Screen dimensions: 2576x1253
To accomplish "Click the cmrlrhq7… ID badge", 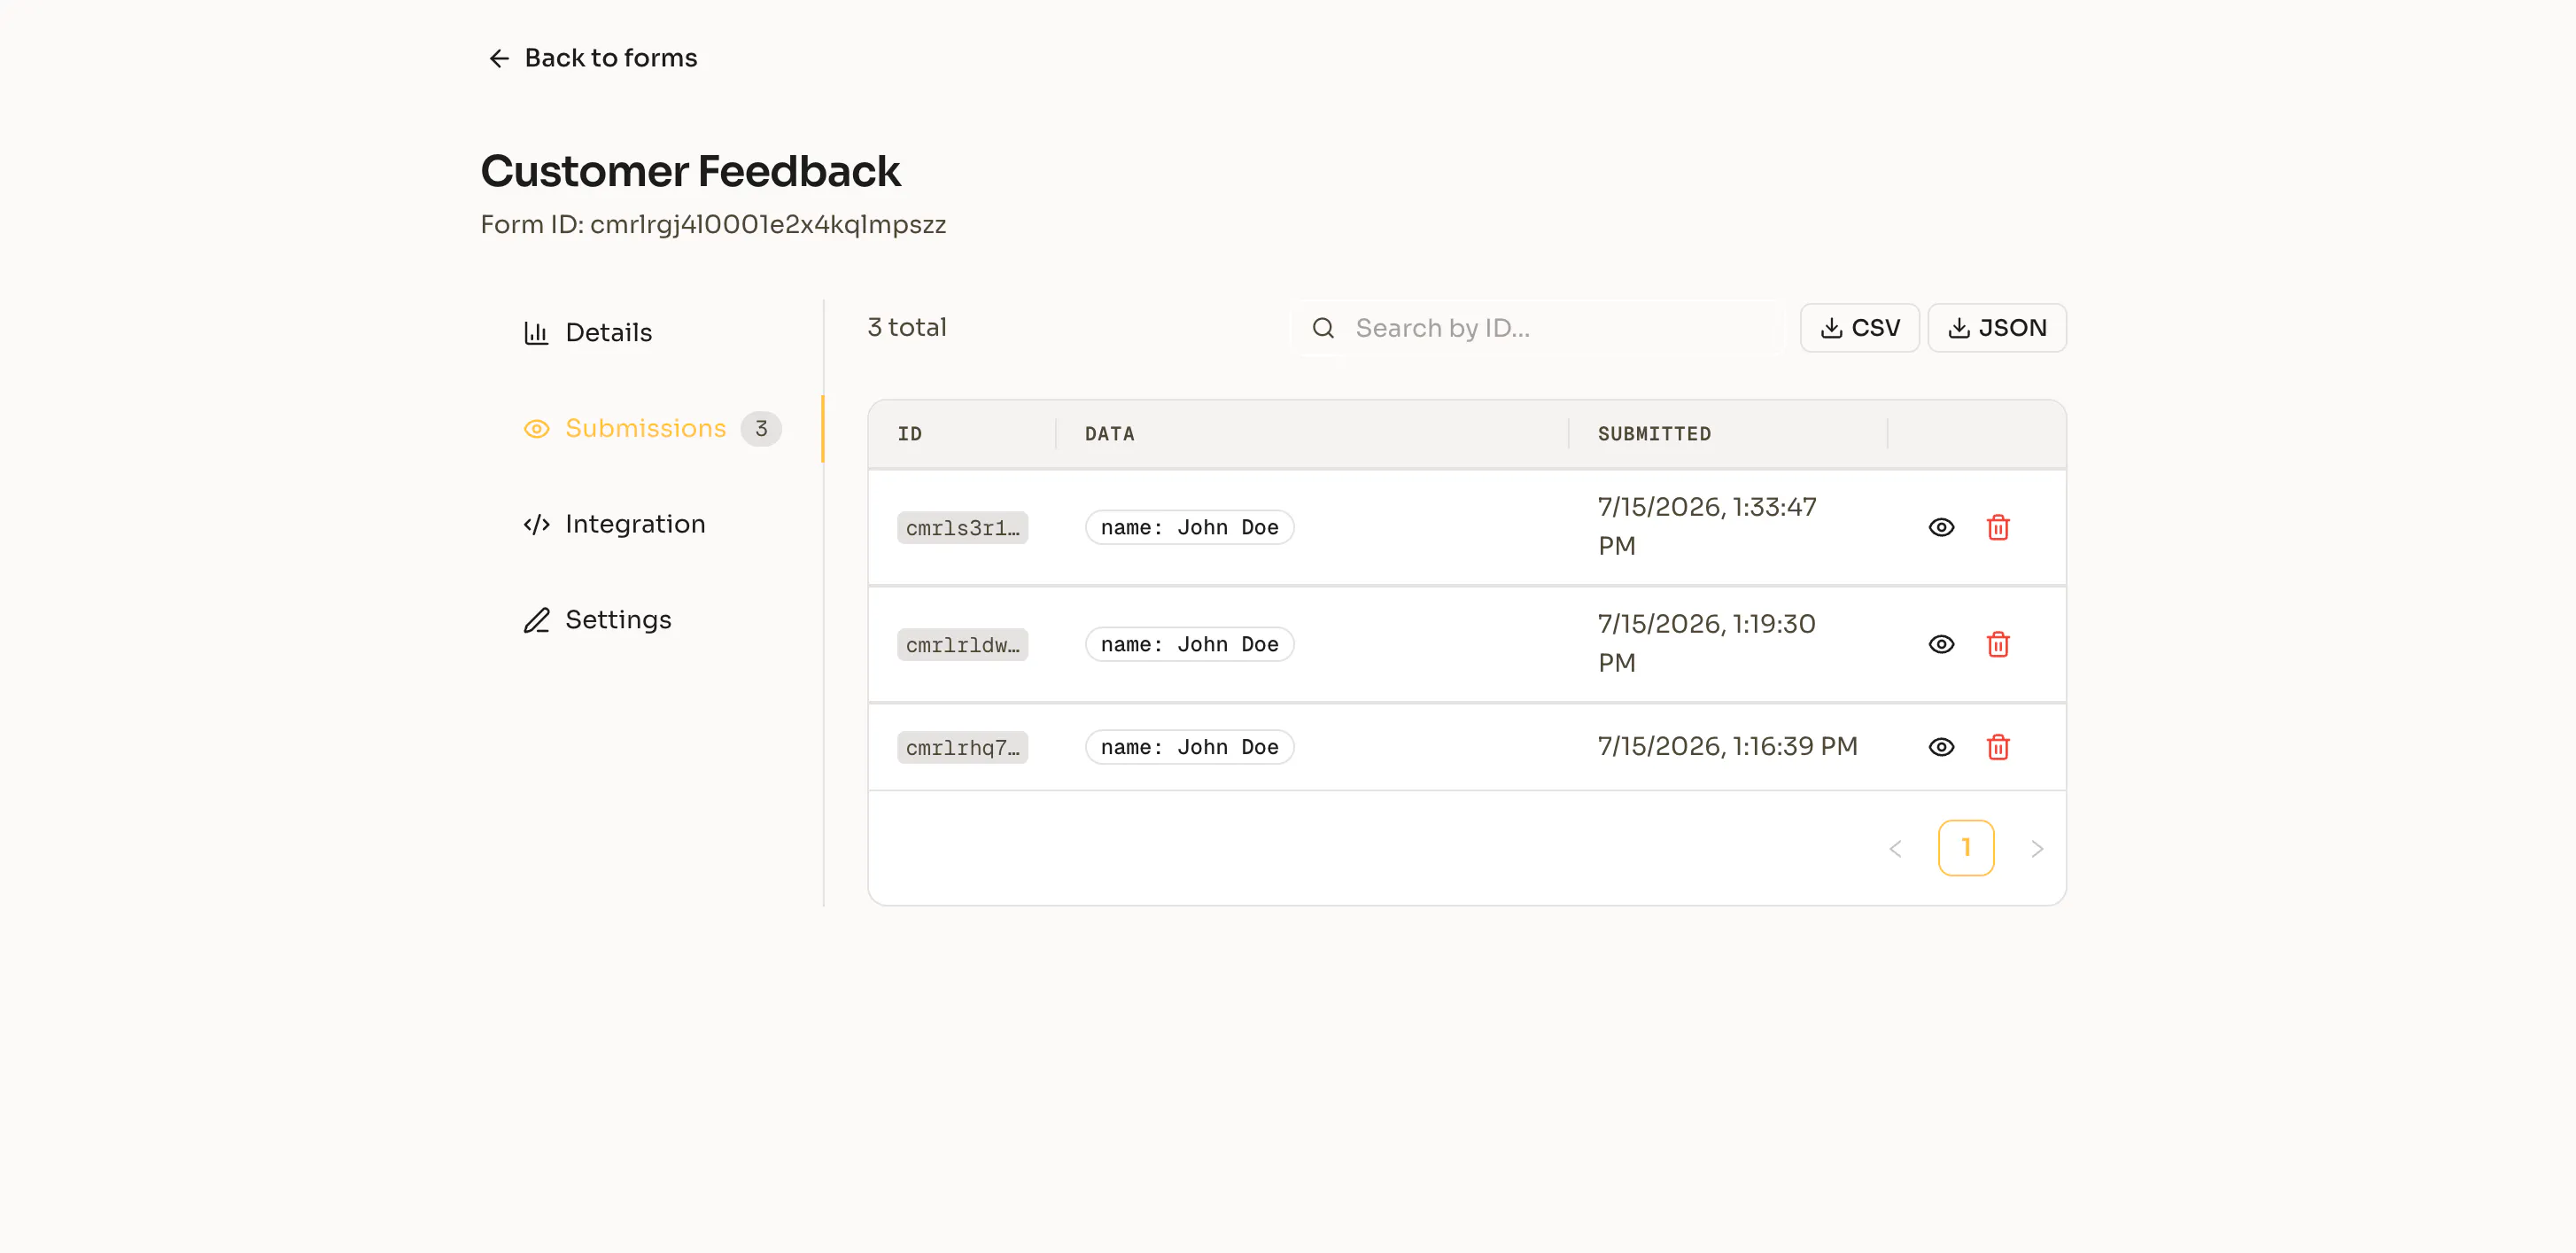I will 962,748.
